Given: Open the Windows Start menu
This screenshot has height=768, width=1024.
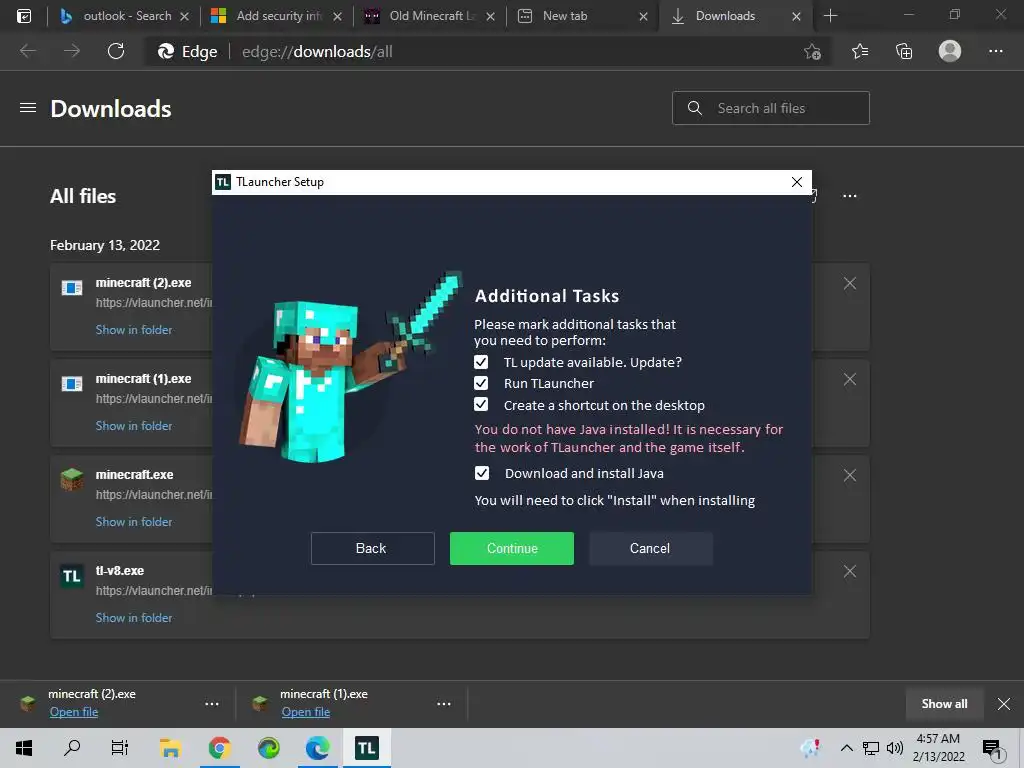Looking at the screenshot, I should coord(24,748).
